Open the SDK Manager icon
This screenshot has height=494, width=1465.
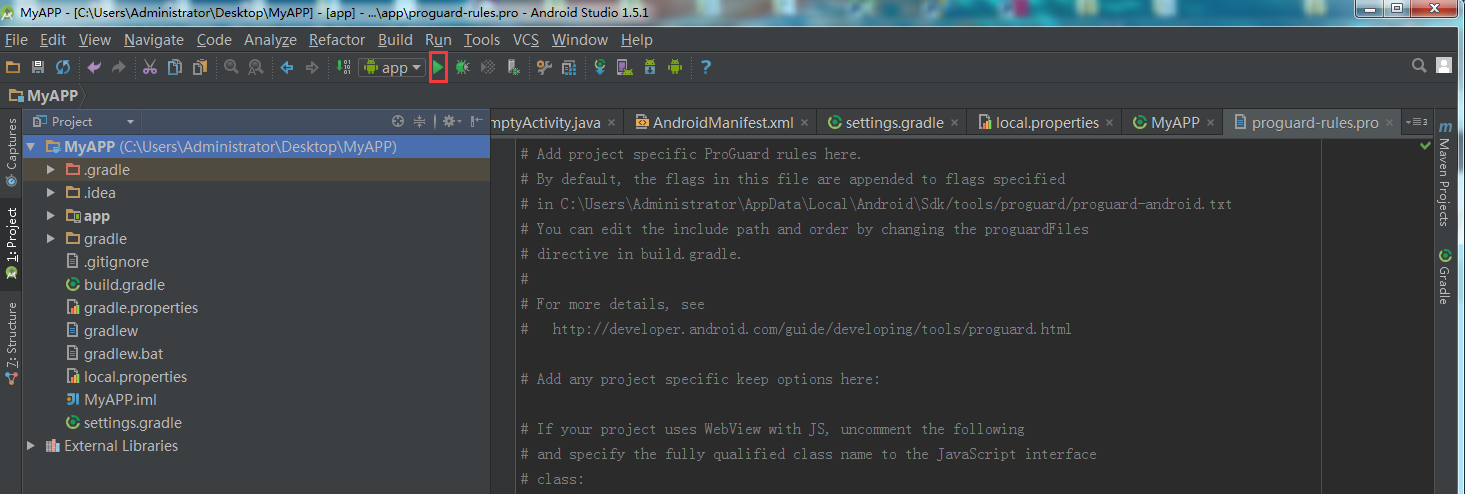[x=650, y=67]
